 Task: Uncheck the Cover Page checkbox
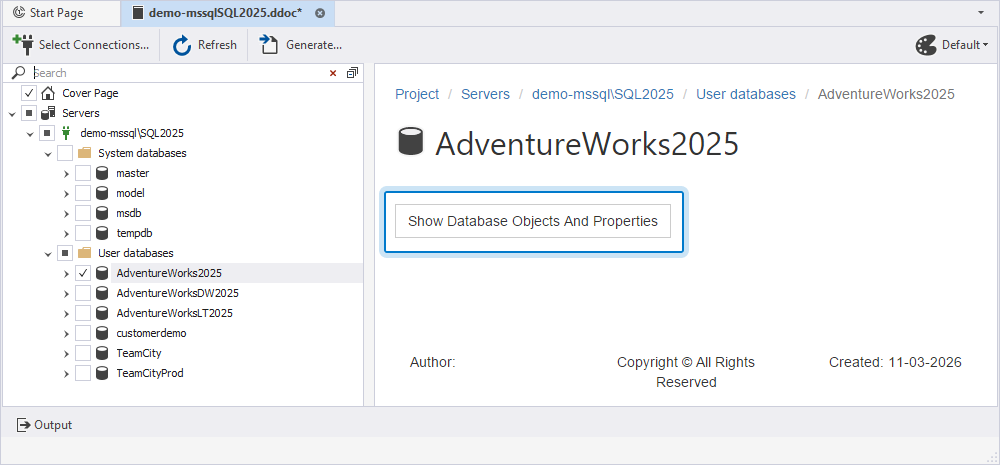pyautogui.click(x=29, y=93)
